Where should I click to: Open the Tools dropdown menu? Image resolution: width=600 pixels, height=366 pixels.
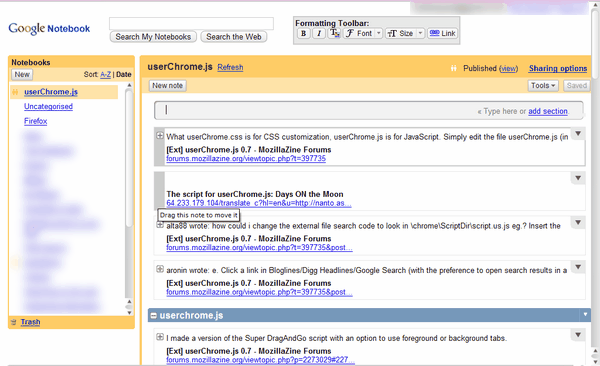click(x=543, y=86)
